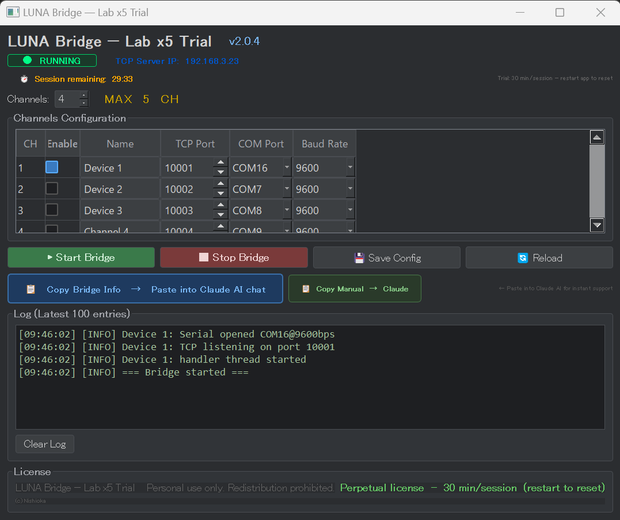Decrease TCP port 10003 with down arrow
This screenshot has width=620, height=520.
(x=221, y=215)
